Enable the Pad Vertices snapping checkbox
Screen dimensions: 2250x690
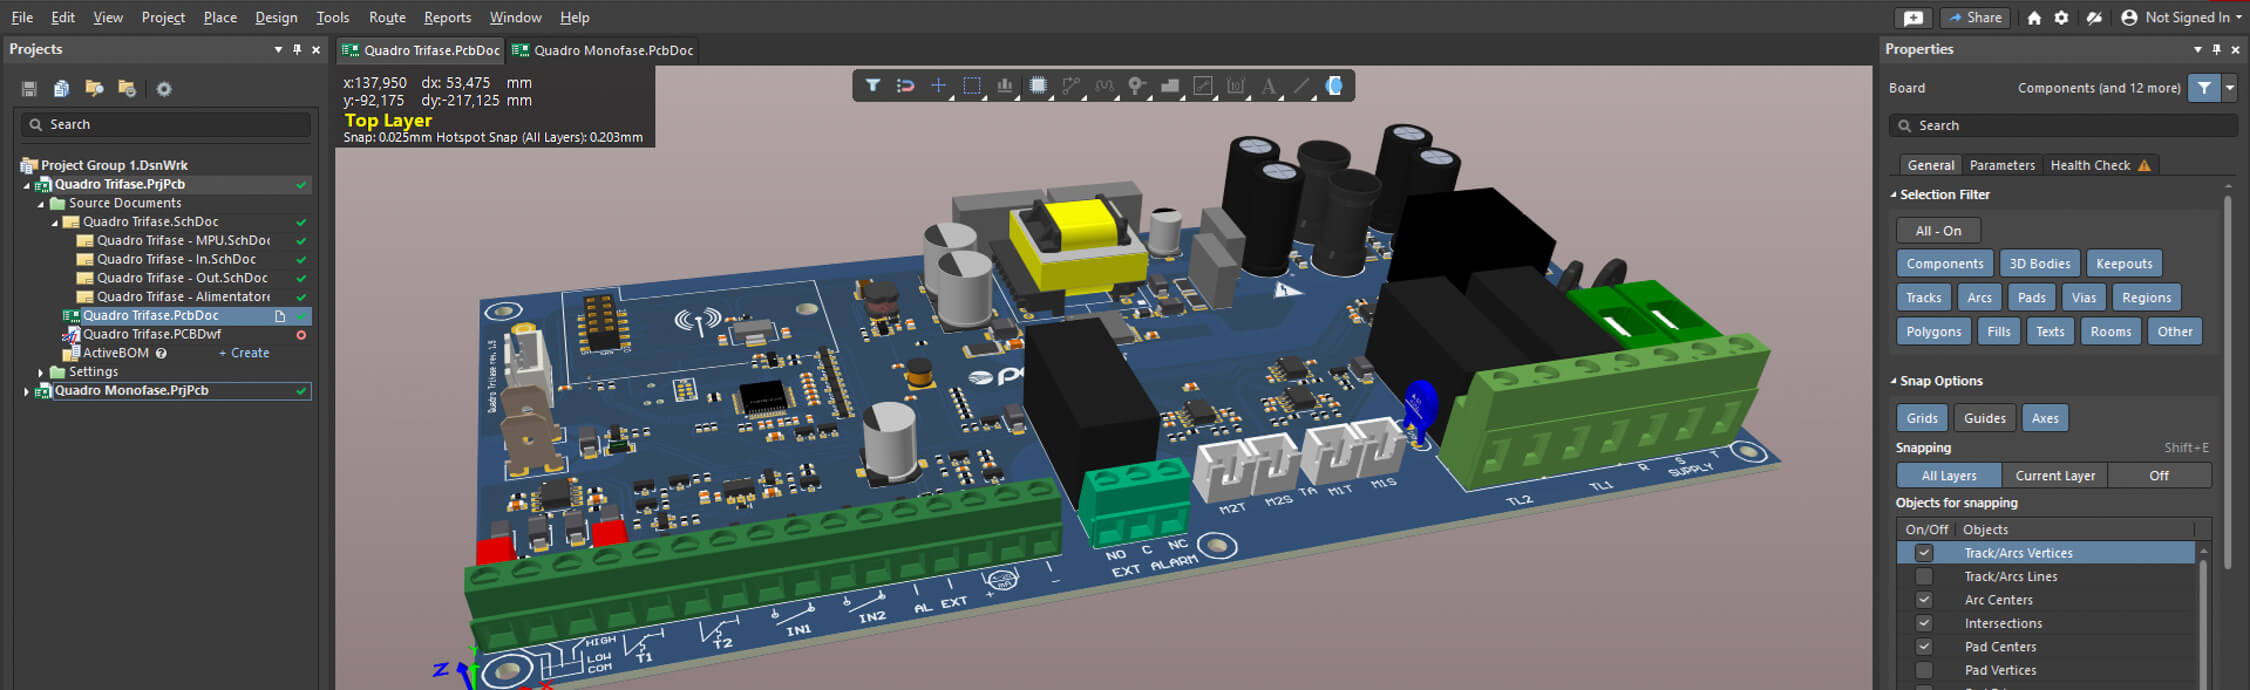pos(1923,670)
